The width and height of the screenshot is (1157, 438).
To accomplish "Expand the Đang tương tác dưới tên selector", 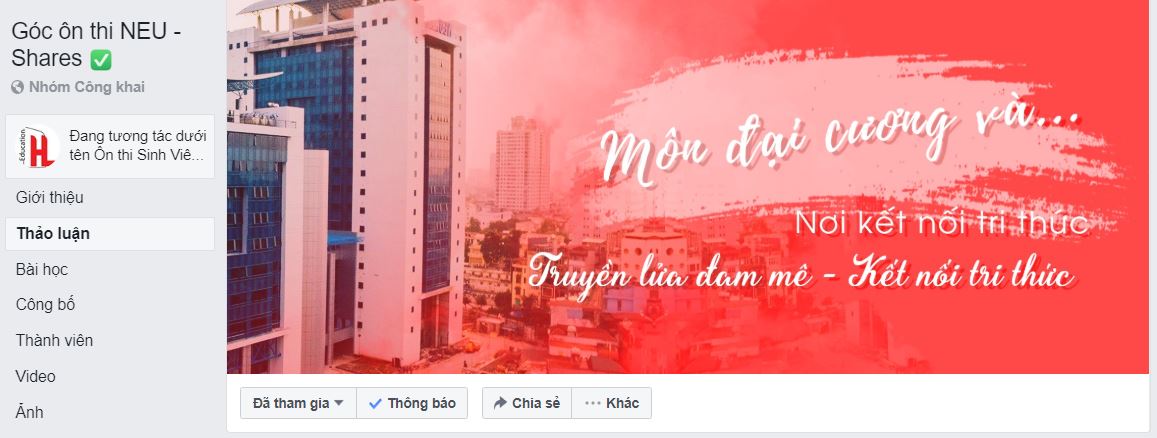I will click(110, 146).
